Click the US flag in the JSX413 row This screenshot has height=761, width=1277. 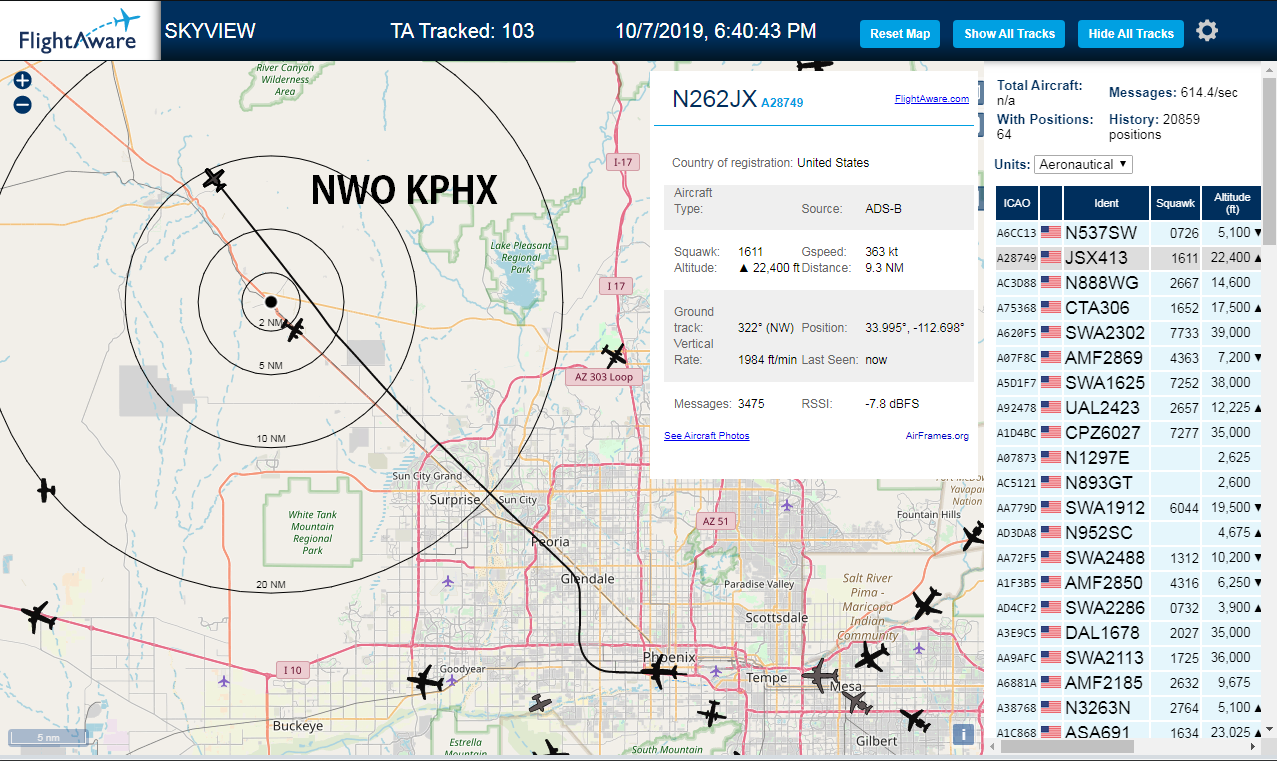click(1051, 257)
